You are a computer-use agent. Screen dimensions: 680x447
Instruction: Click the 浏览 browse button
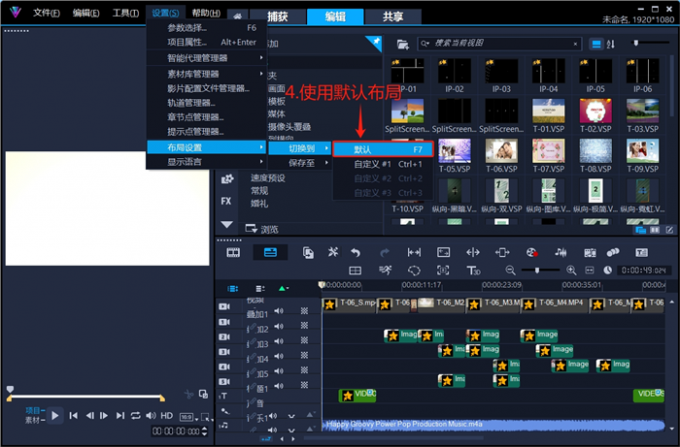click(x=262, y=229)
